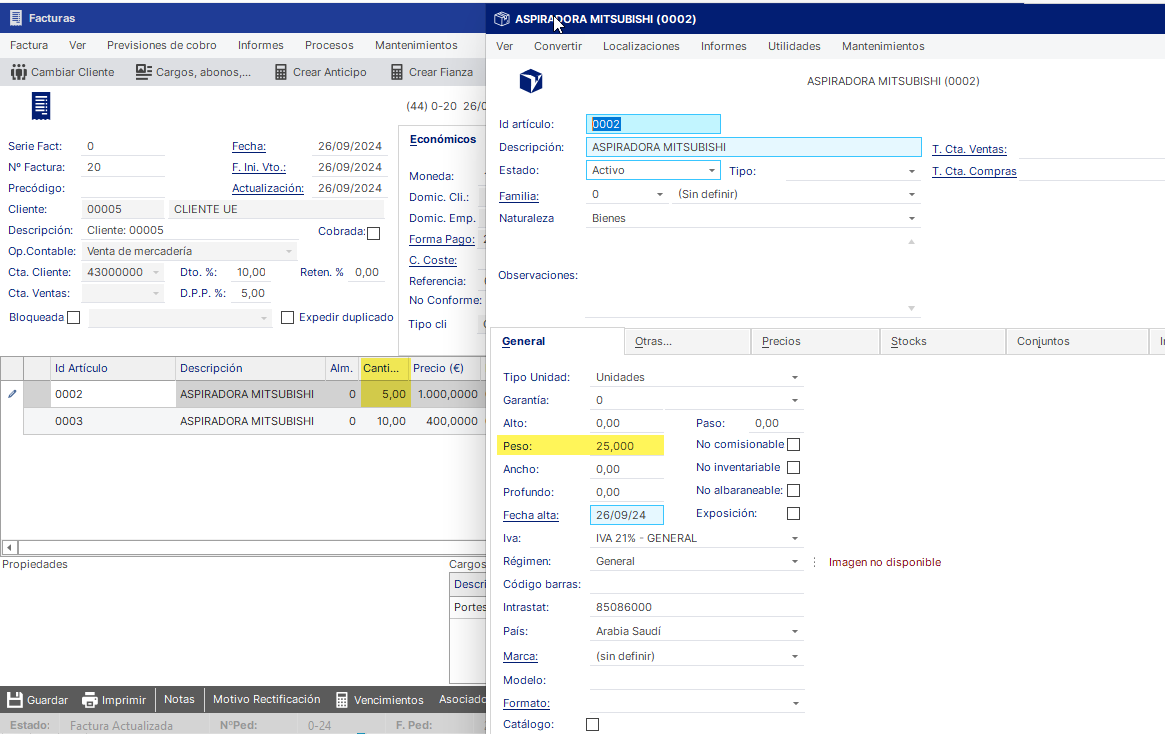The width and height of the screenshot is (1165, 734).
Task: Open Previsiones de cobro menu
Action: click(x=162, y=45)
